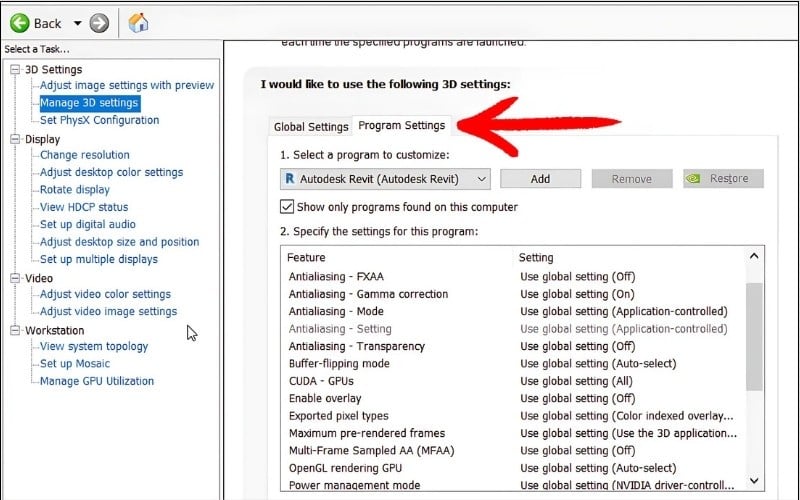Click the scroll up arrow in feature list
Image resolution: width=800 pixels, height=500 pixels.
tap(754, 256)
